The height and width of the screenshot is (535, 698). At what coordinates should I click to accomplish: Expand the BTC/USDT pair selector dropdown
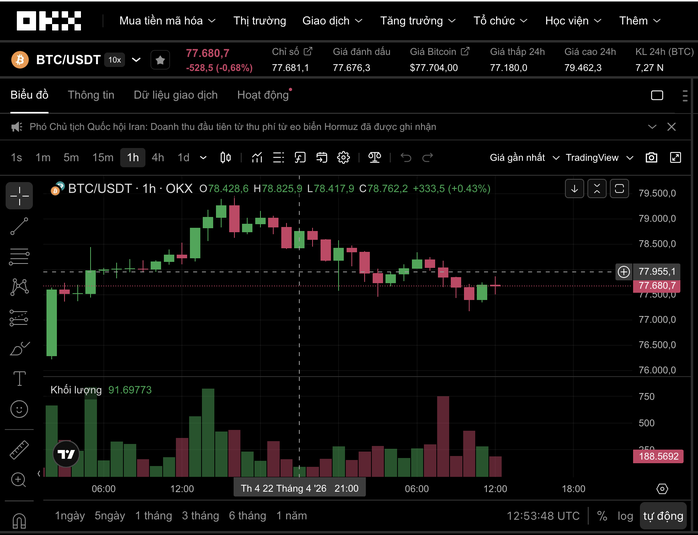pyautogui.click(x=137, y=60)
